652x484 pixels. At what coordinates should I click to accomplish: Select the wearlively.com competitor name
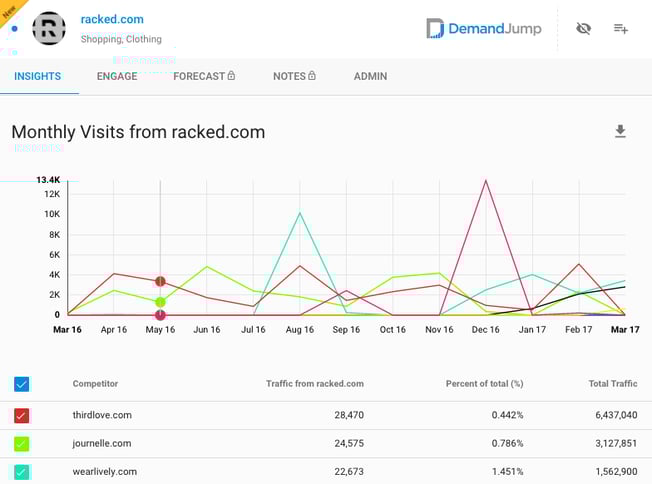coord(104,472)
